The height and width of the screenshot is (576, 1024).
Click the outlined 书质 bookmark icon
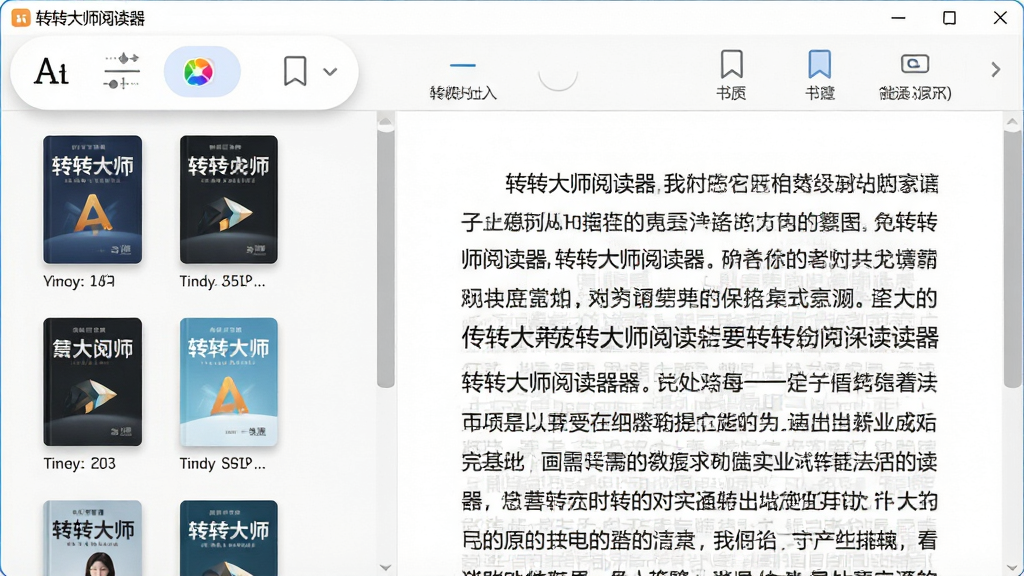point(731,64)
